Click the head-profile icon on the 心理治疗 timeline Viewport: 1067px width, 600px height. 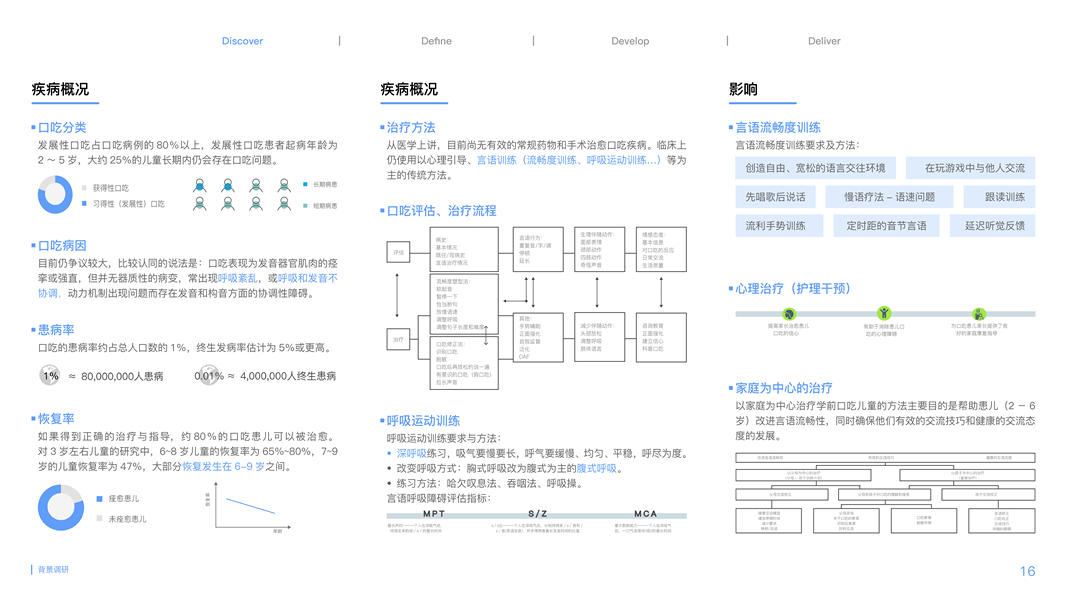click(789, 314)
